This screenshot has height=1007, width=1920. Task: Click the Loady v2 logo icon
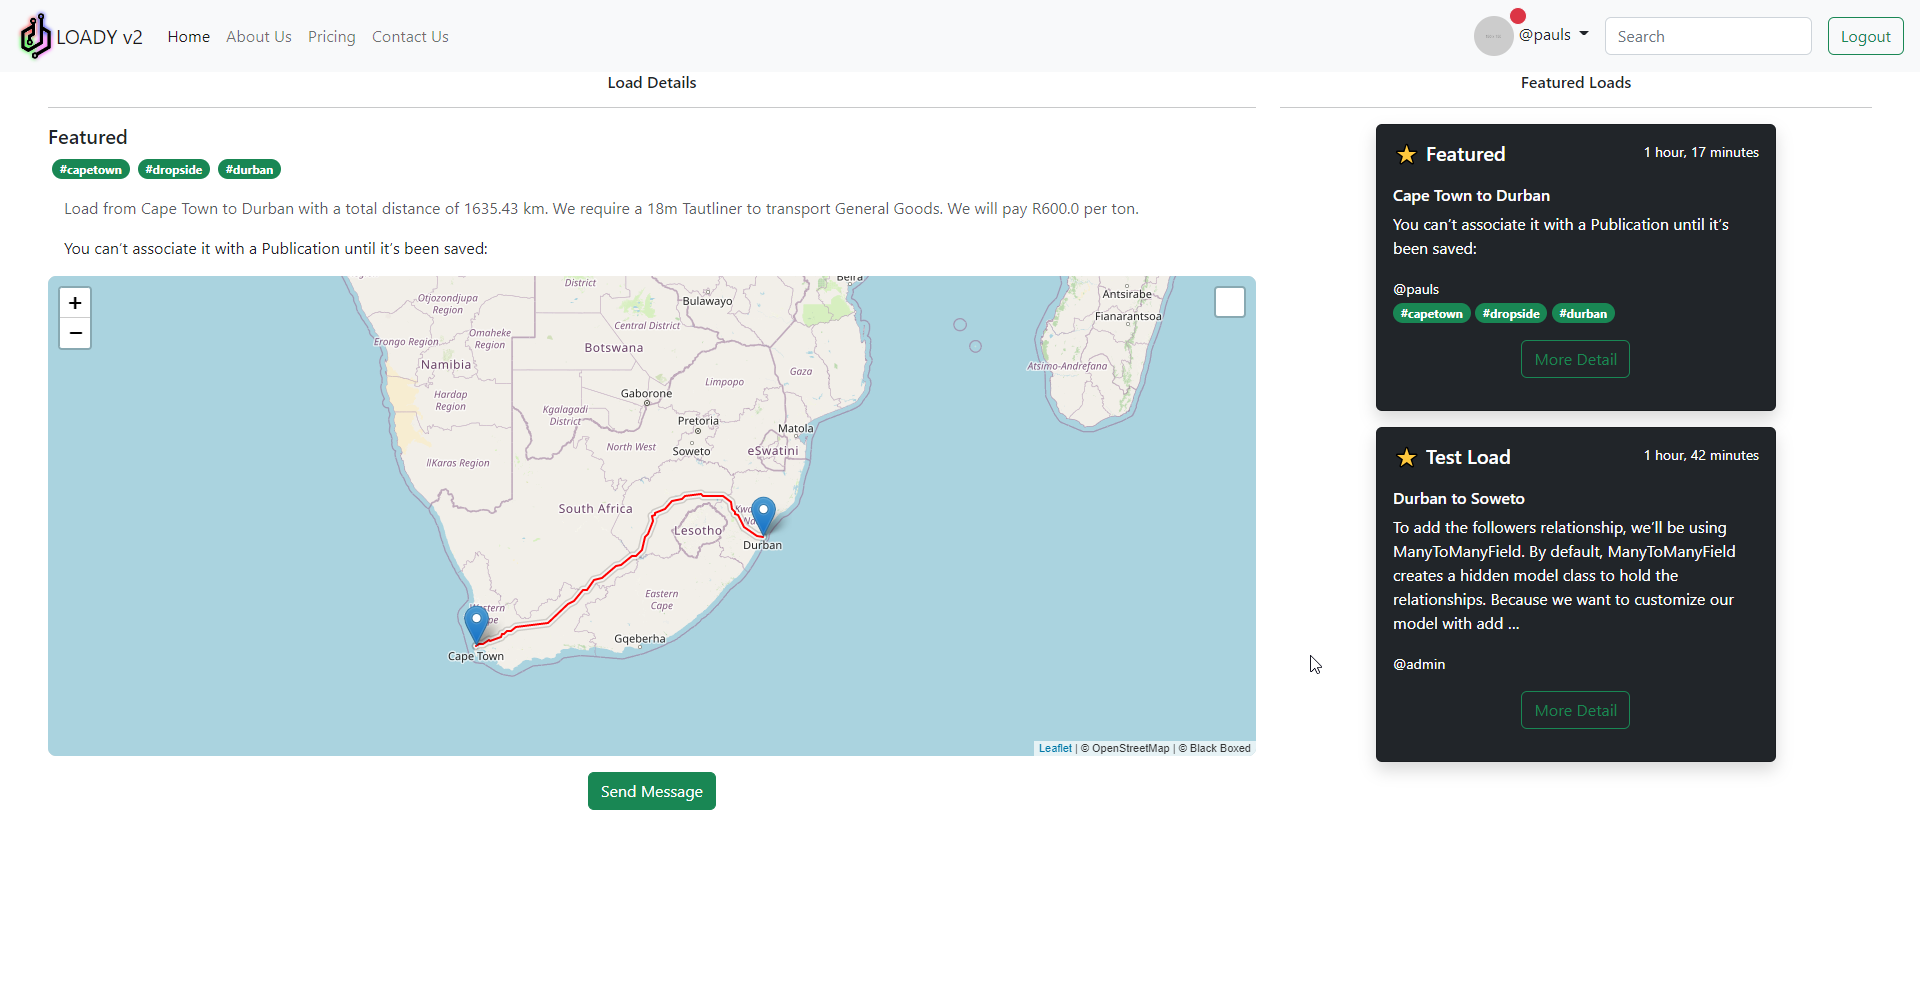35,36
